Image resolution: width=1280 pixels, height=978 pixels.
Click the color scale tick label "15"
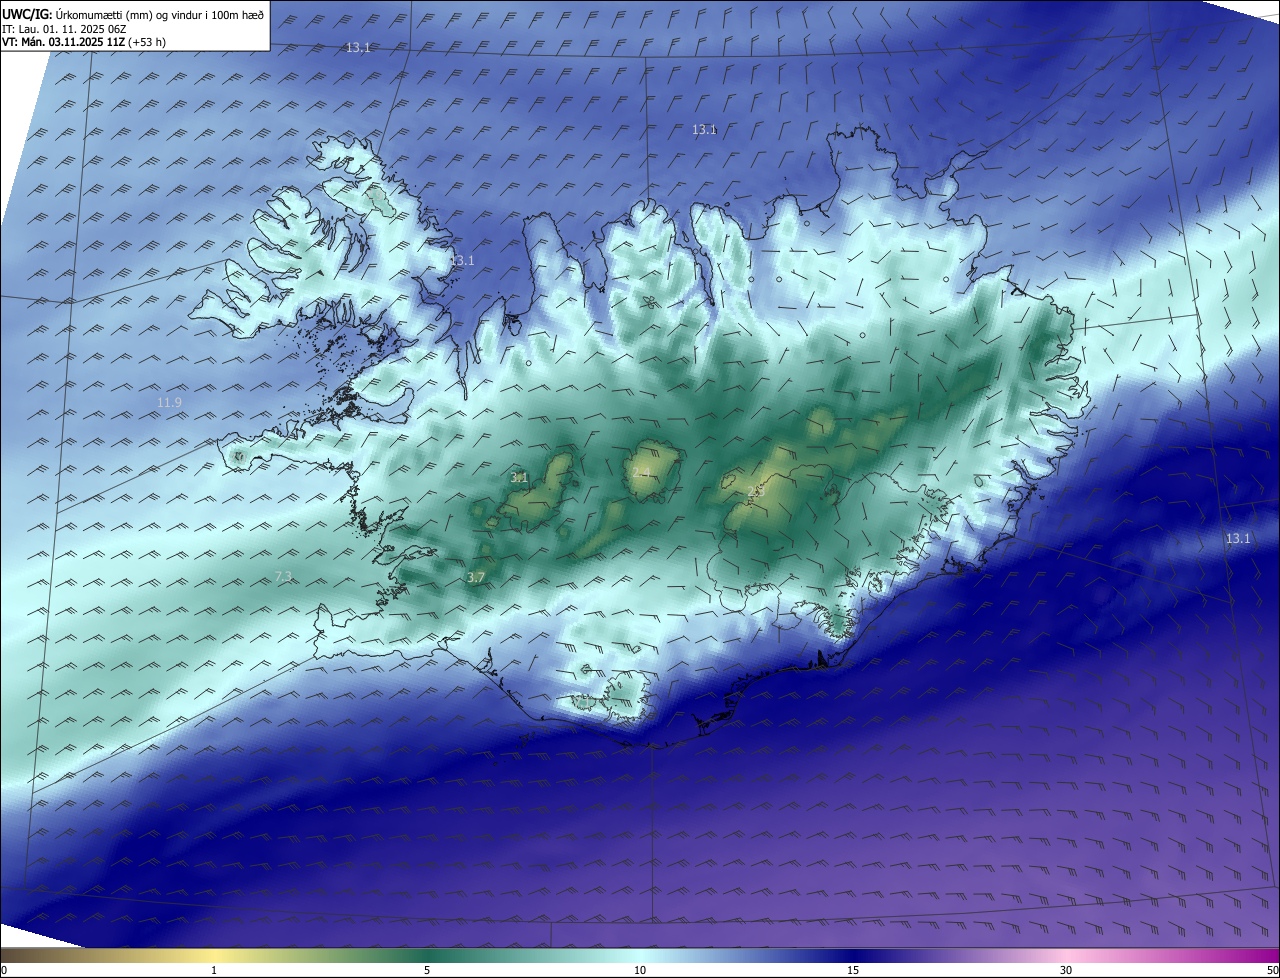pos(853,970)
